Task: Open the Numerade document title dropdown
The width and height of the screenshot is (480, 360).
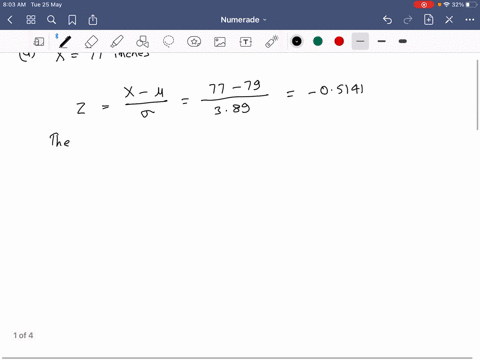Action: point(243,20)
